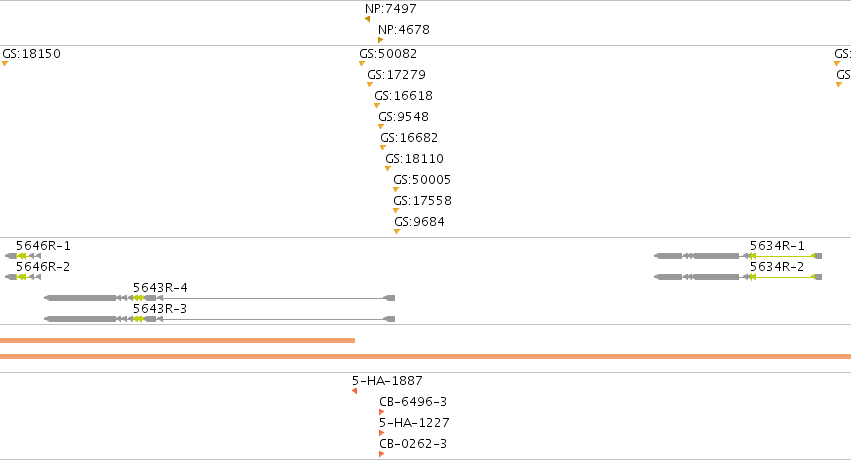Screen dimensions: 851x460
Task: Click the red triangle under CB-6496-3
Action: [x=382, y=412]
